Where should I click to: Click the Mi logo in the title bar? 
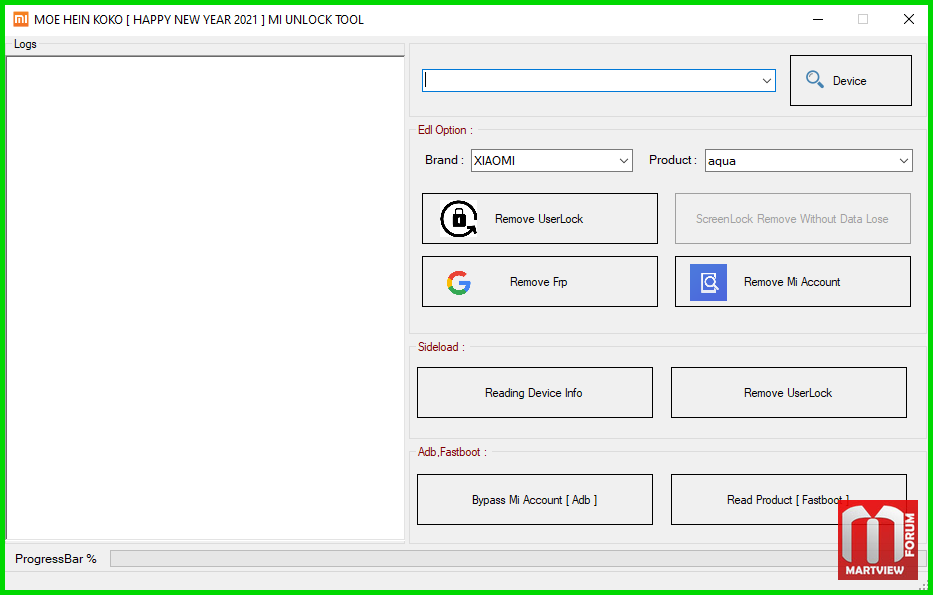21,20
